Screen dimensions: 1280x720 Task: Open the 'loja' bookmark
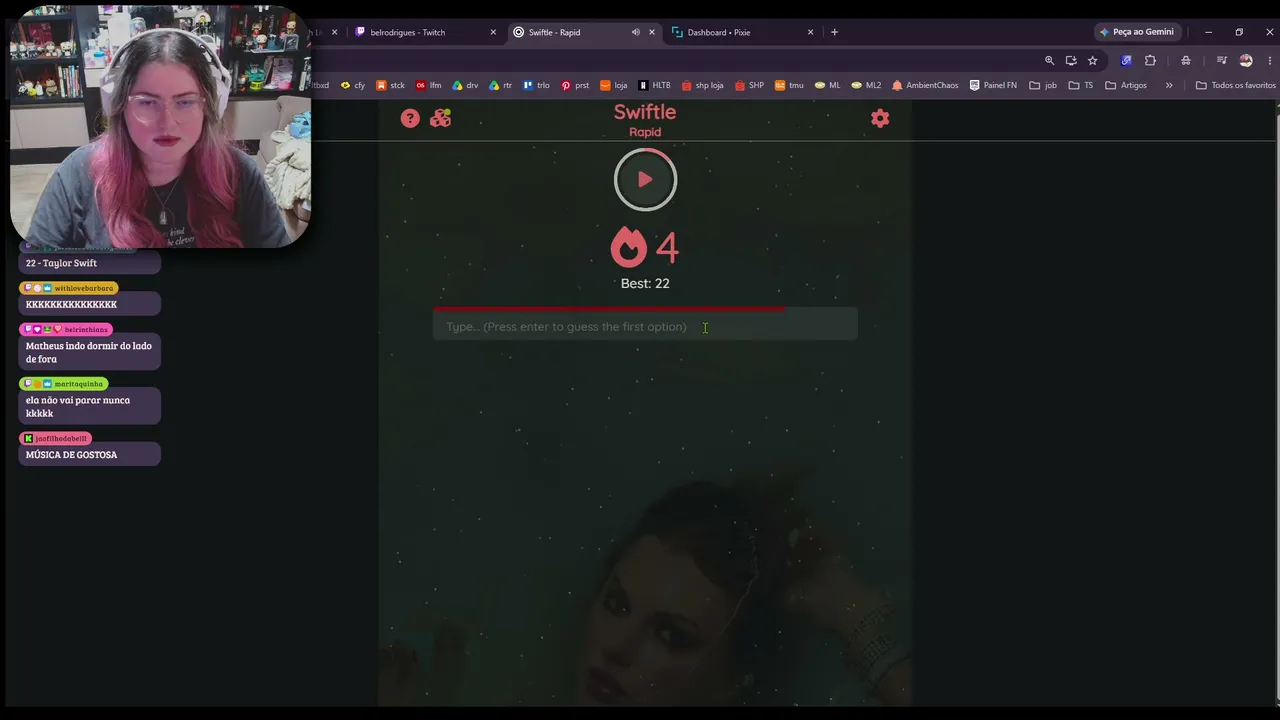613,85
